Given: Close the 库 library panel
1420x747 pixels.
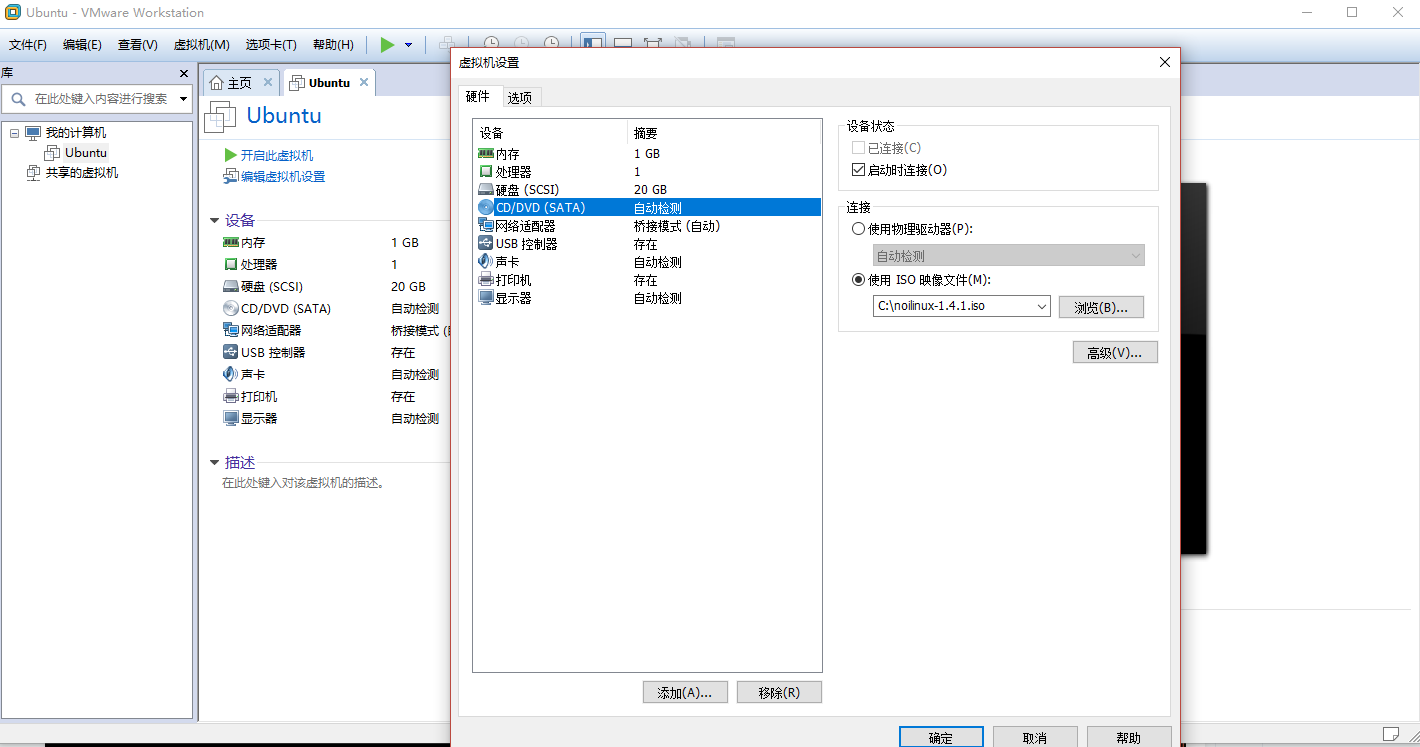Looking at the screenshot, I should [x=183, y=74].
